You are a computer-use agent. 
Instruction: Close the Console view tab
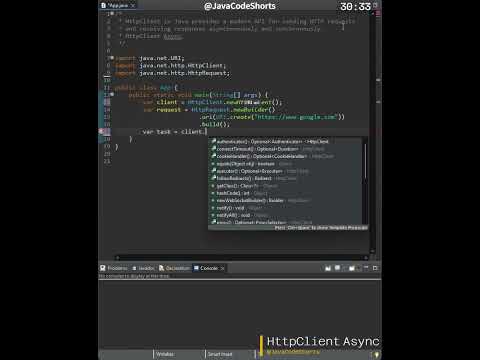(222, 268)
